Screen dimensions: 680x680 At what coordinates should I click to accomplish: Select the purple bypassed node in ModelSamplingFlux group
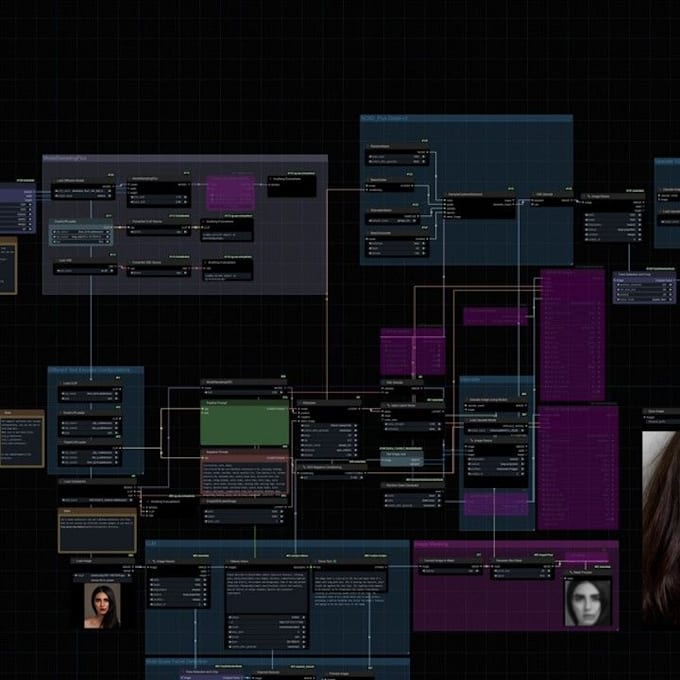pos(232,191)
